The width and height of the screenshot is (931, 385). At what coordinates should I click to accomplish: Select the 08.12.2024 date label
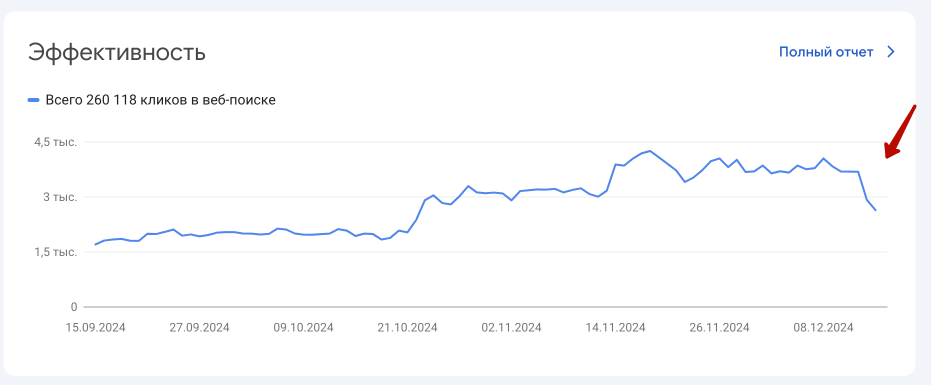(x=823, y=327)
